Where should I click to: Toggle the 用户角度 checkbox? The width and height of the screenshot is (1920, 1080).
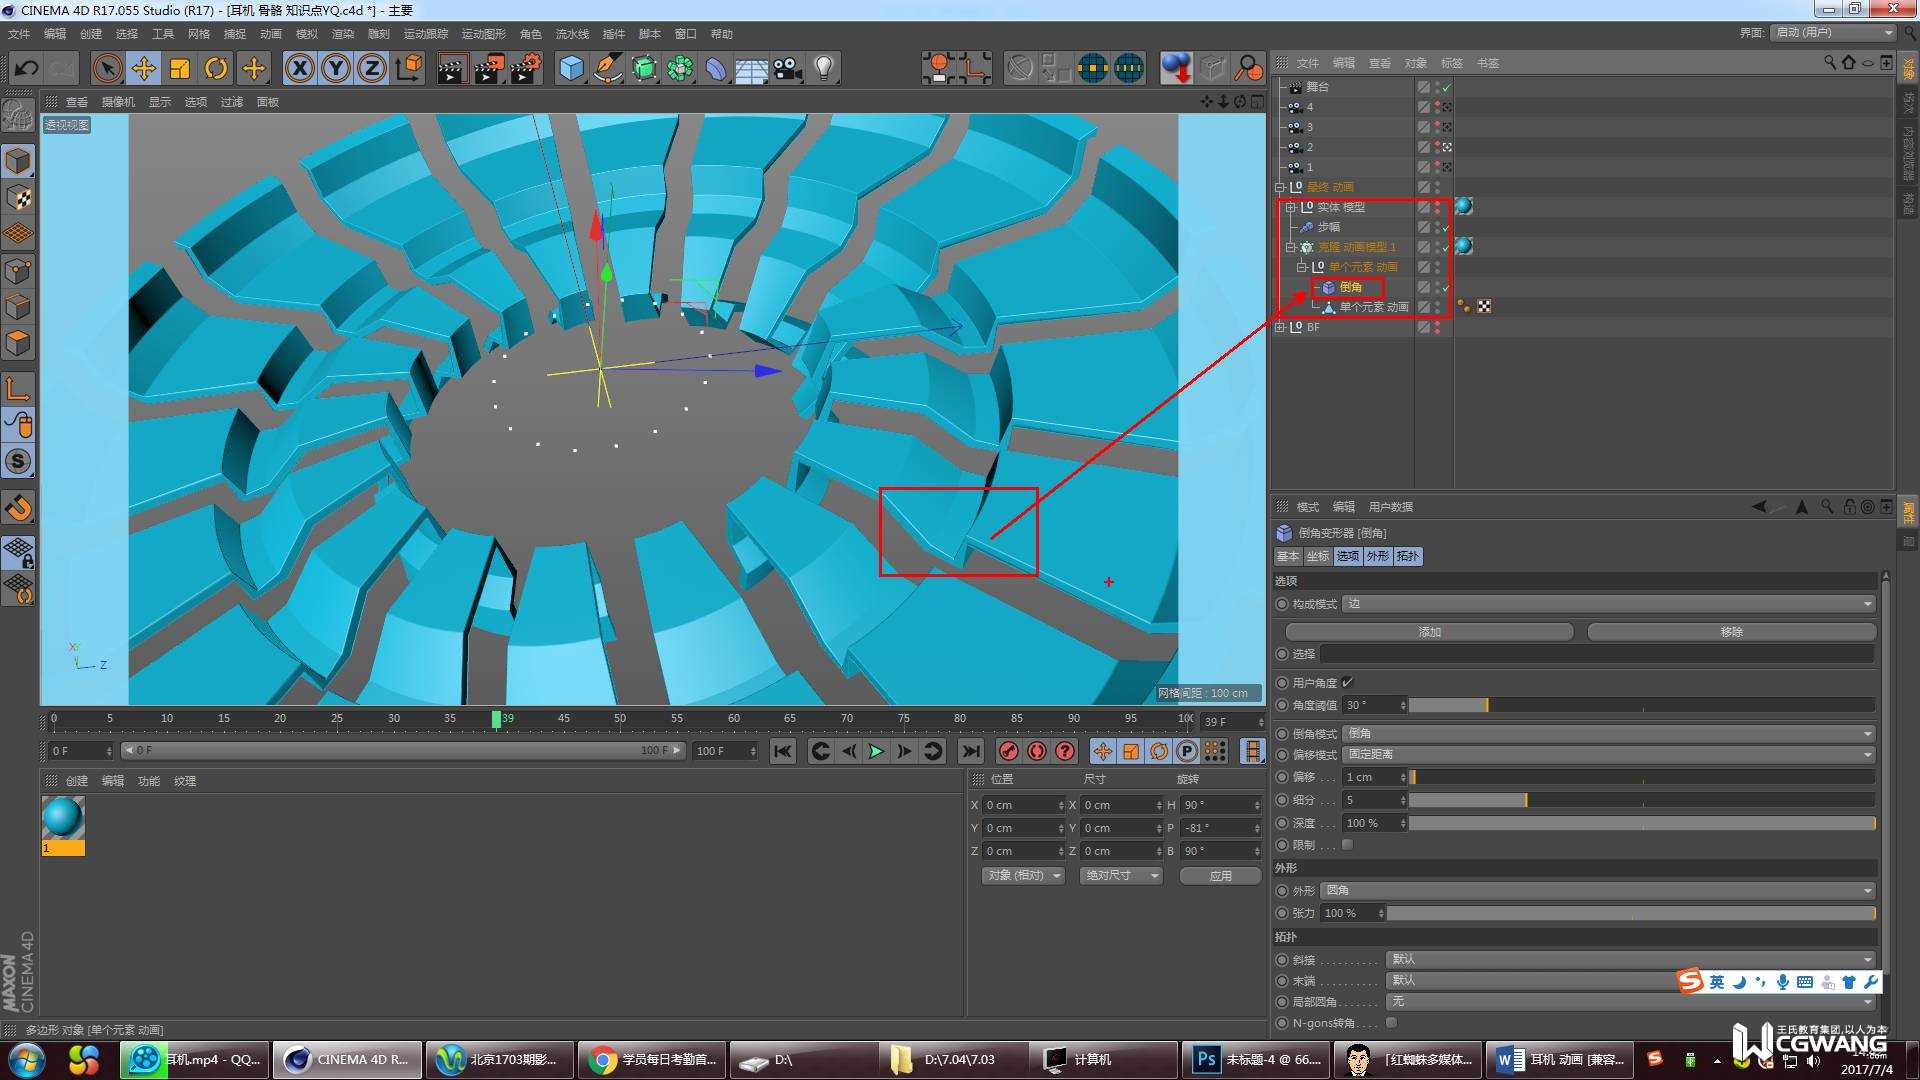(x=1347, y=682)
